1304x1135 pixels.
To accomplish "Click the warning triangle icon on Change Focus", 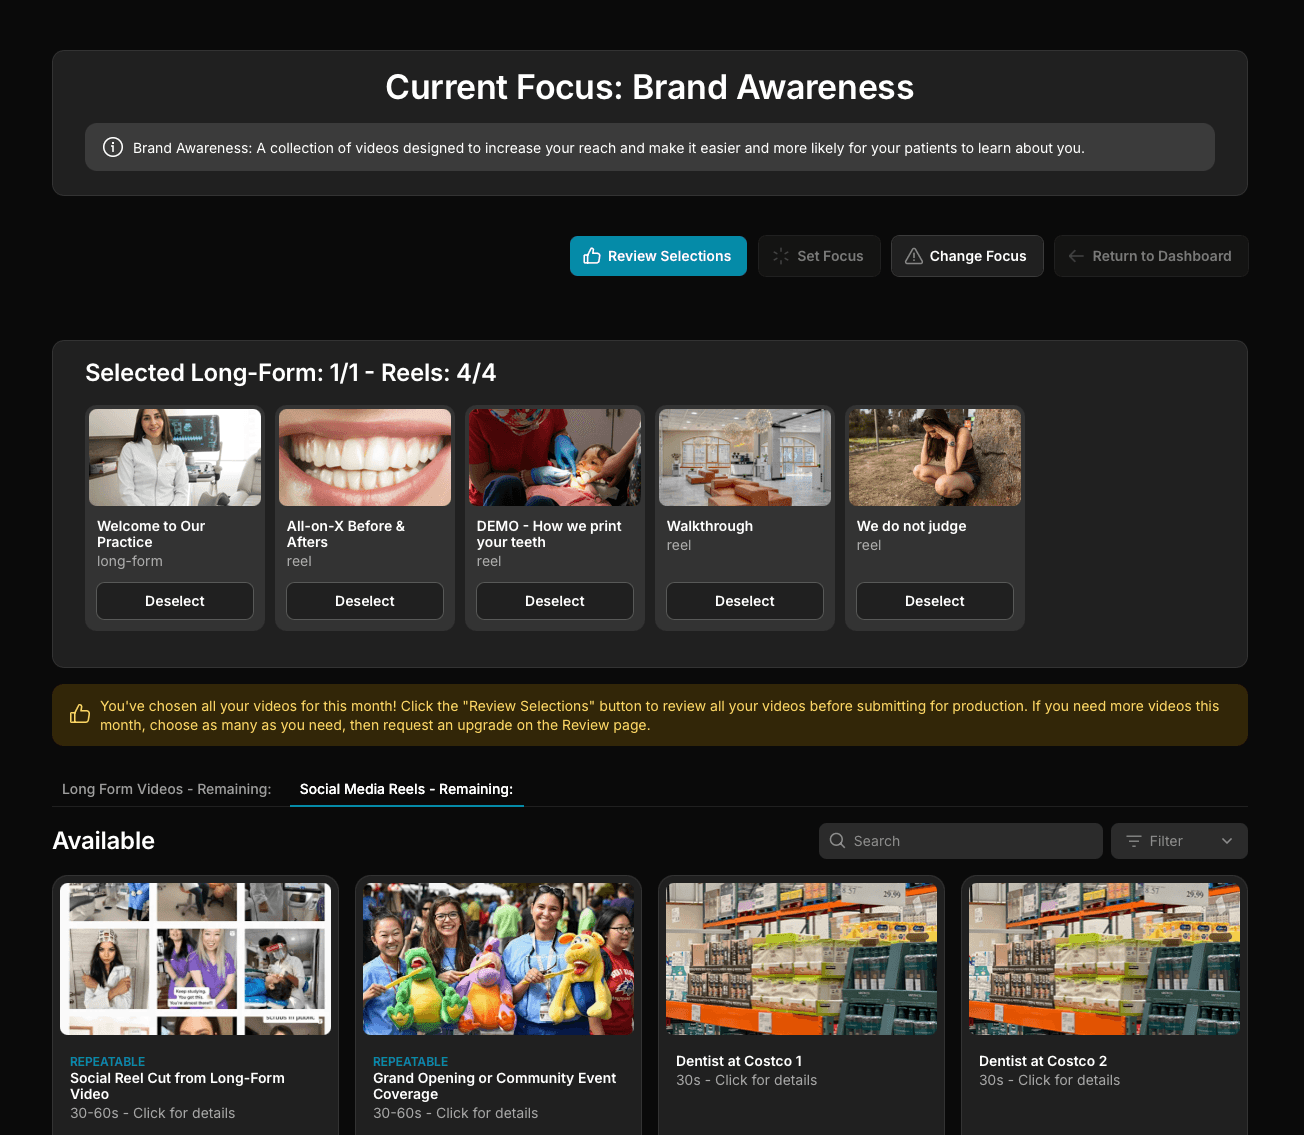I will pyautogui.click(x=913, y=256).
